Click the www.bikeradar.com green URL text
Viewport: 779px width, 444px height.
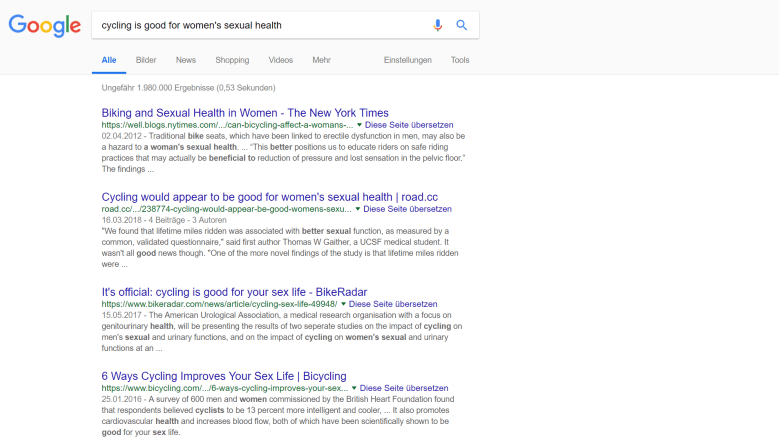(x=219, y=304)
